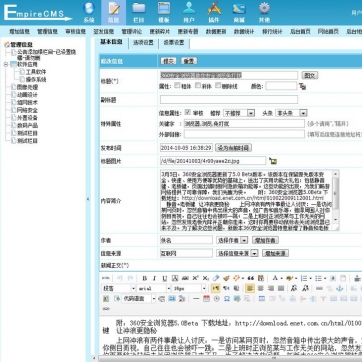Viewport: 362px width, 362px height.
Task: Open the 其他 (Other) gear icon
Action: pos(264,12)
